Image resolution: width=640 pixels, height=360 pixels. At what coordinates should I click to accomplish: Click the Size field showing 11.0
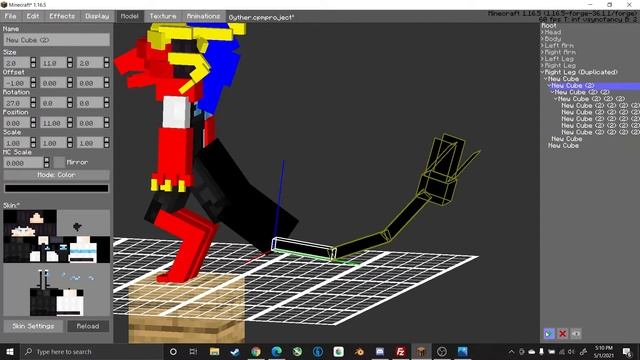click(53, 63)
